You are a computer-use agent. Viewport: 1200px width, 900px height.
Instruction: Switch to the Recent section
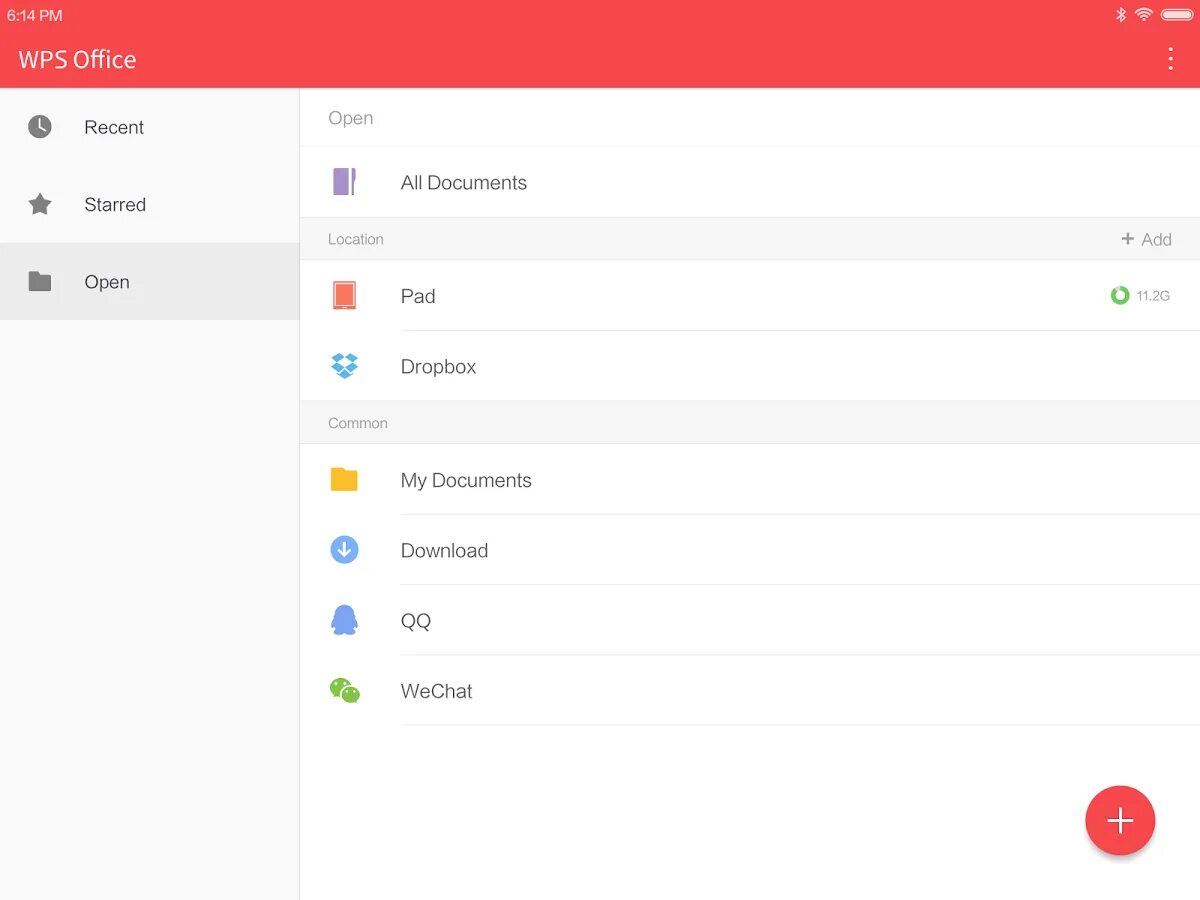113,127
